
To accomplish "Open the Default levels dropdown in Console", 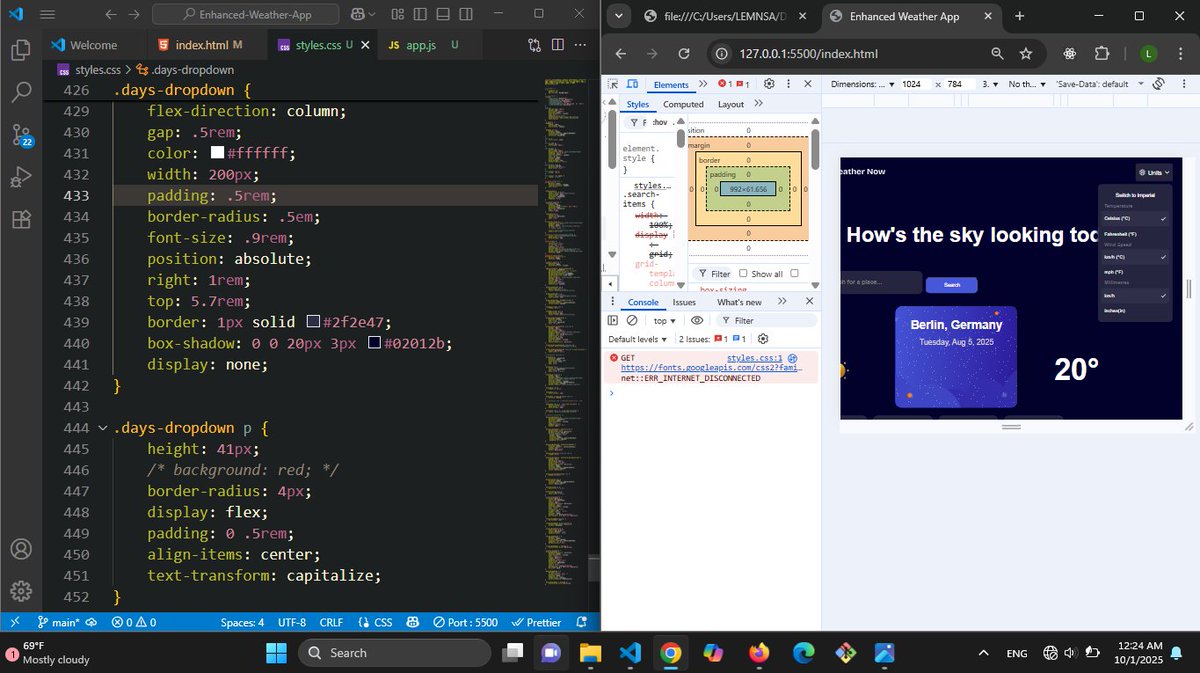I will click(637, 339).
